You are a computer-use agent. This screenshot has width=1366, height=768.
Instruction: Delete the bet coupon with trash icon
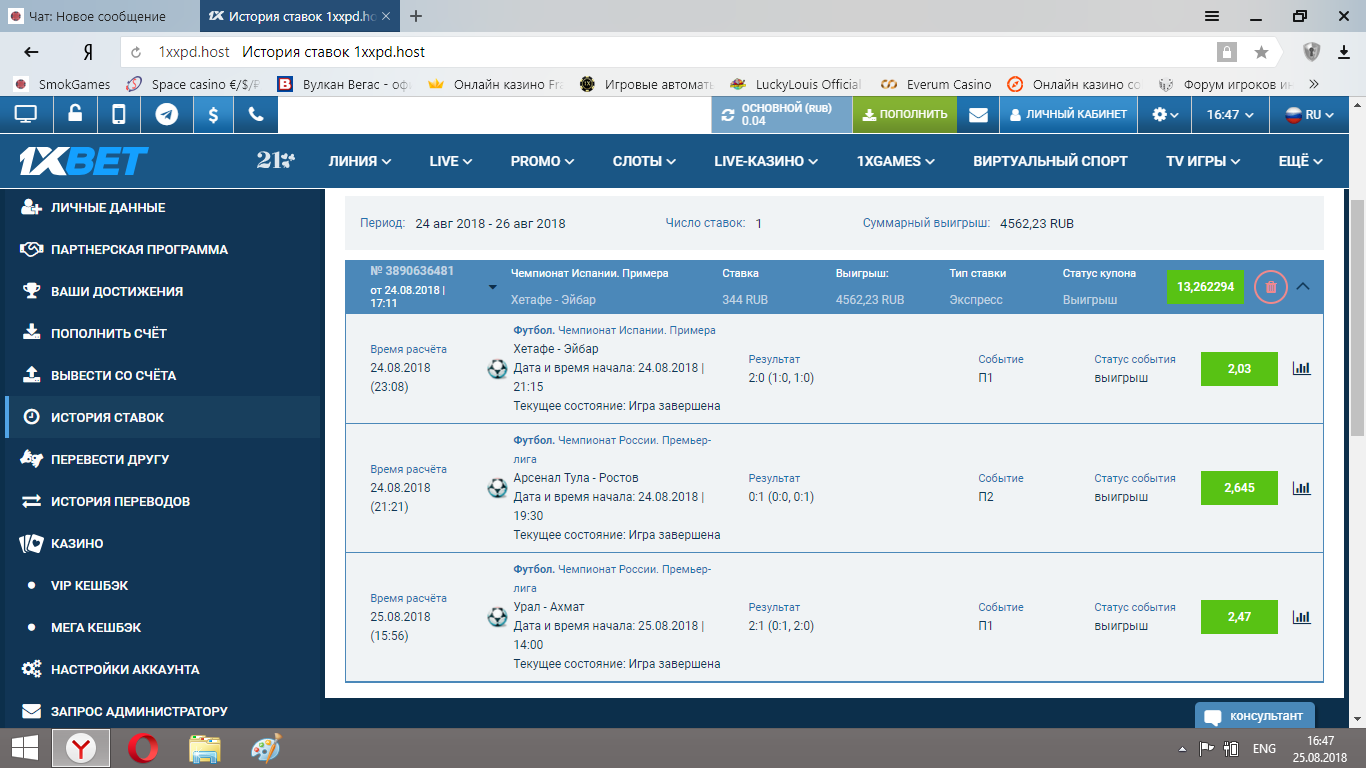[x=1271, y=287]
